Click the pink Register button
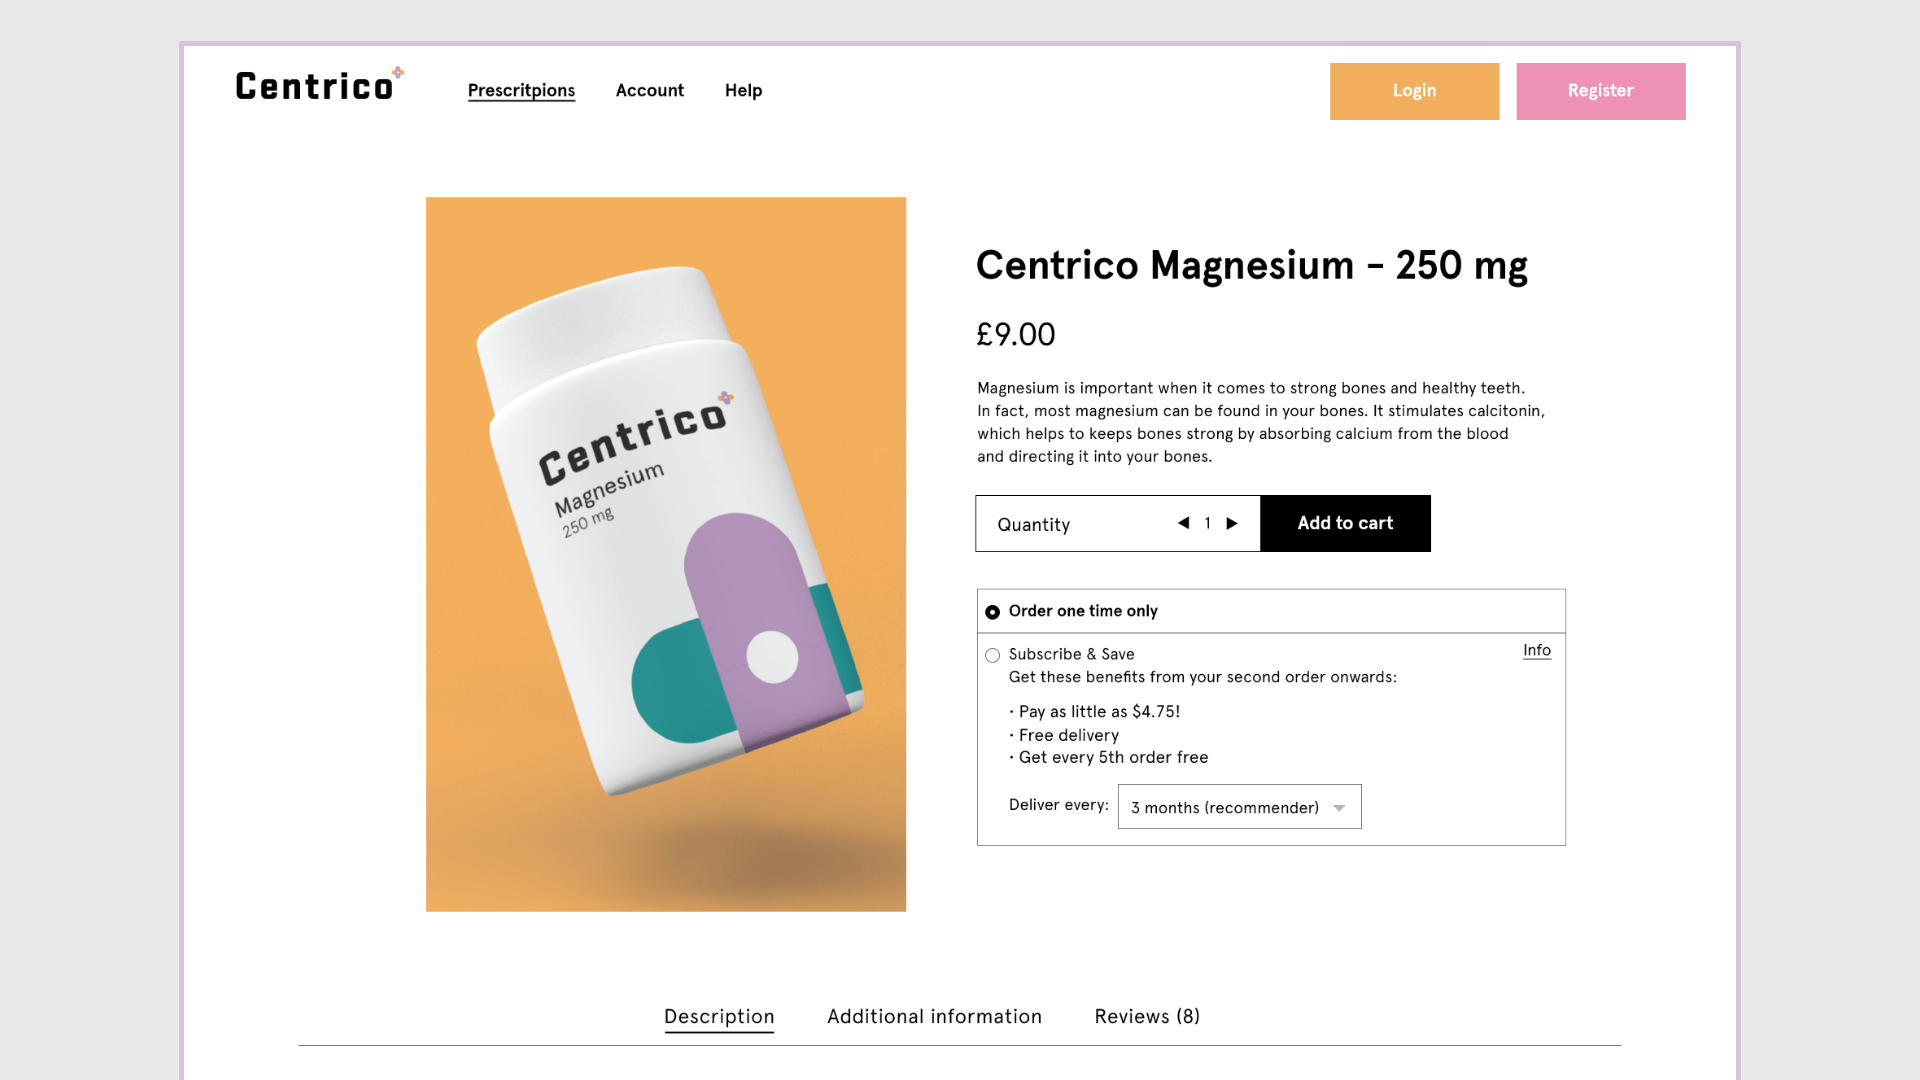This screenshot has height=1080, width=1920. [1600, 91]
